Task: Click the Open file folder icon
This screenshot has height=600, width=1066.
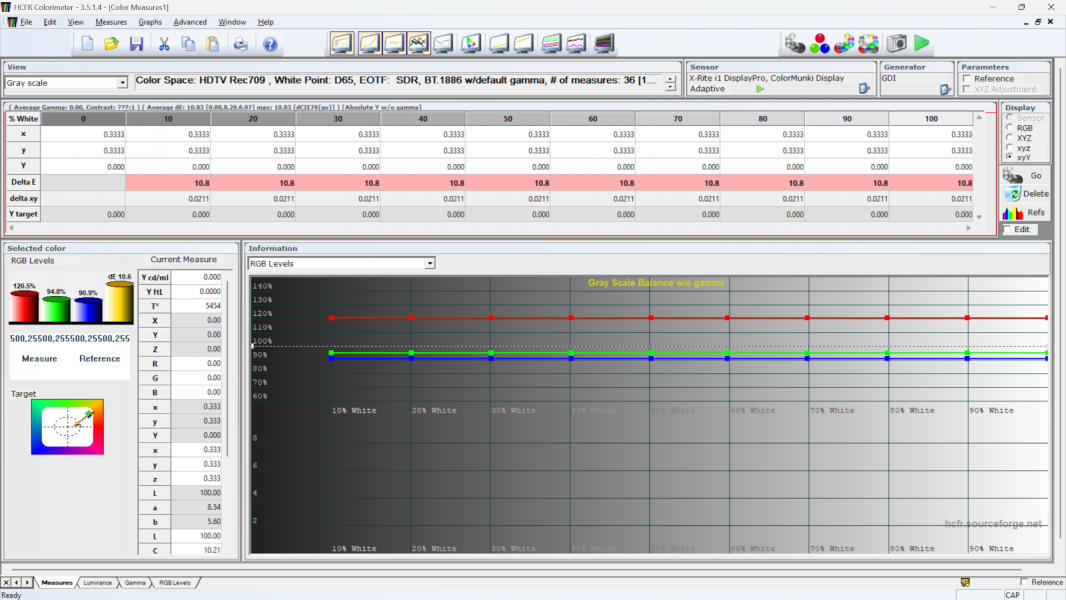Action: 111,44
